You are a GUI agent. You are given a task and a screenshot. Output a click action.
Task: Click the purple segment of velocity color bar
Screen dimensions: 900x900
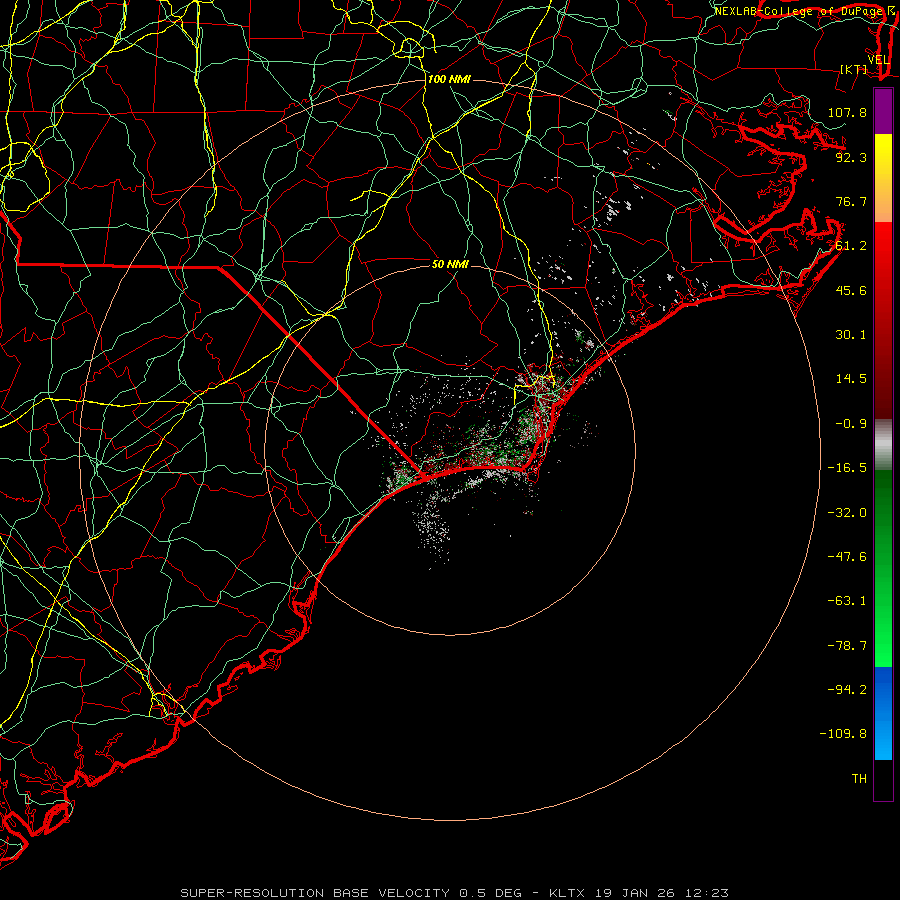[883, 111]
